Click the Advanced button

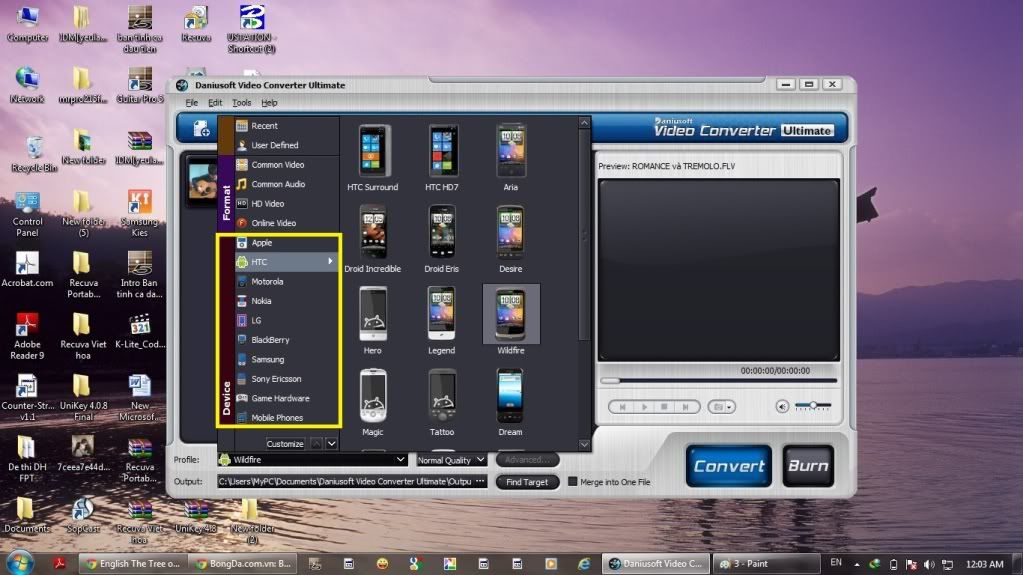pos(527,460)
